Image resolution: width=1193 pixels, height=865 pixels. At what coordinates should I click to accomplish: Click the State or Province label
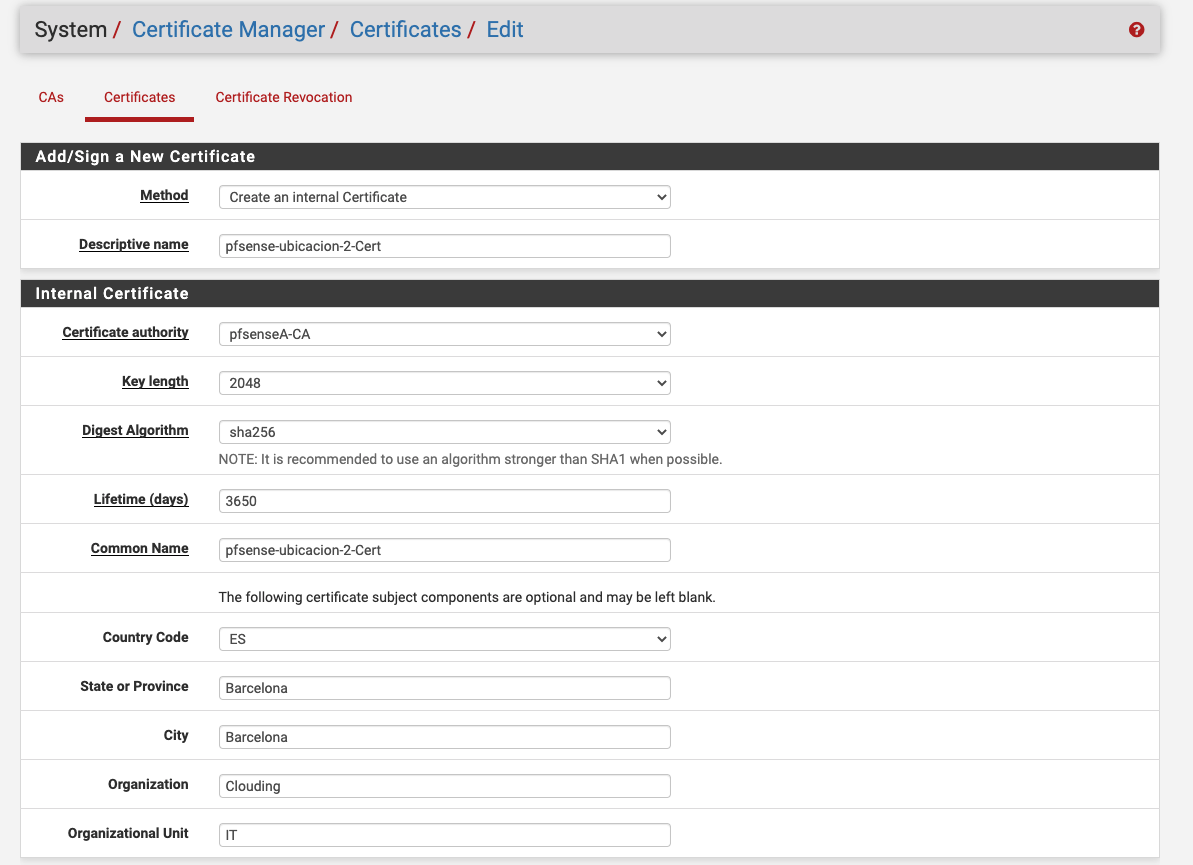[134, 686]
